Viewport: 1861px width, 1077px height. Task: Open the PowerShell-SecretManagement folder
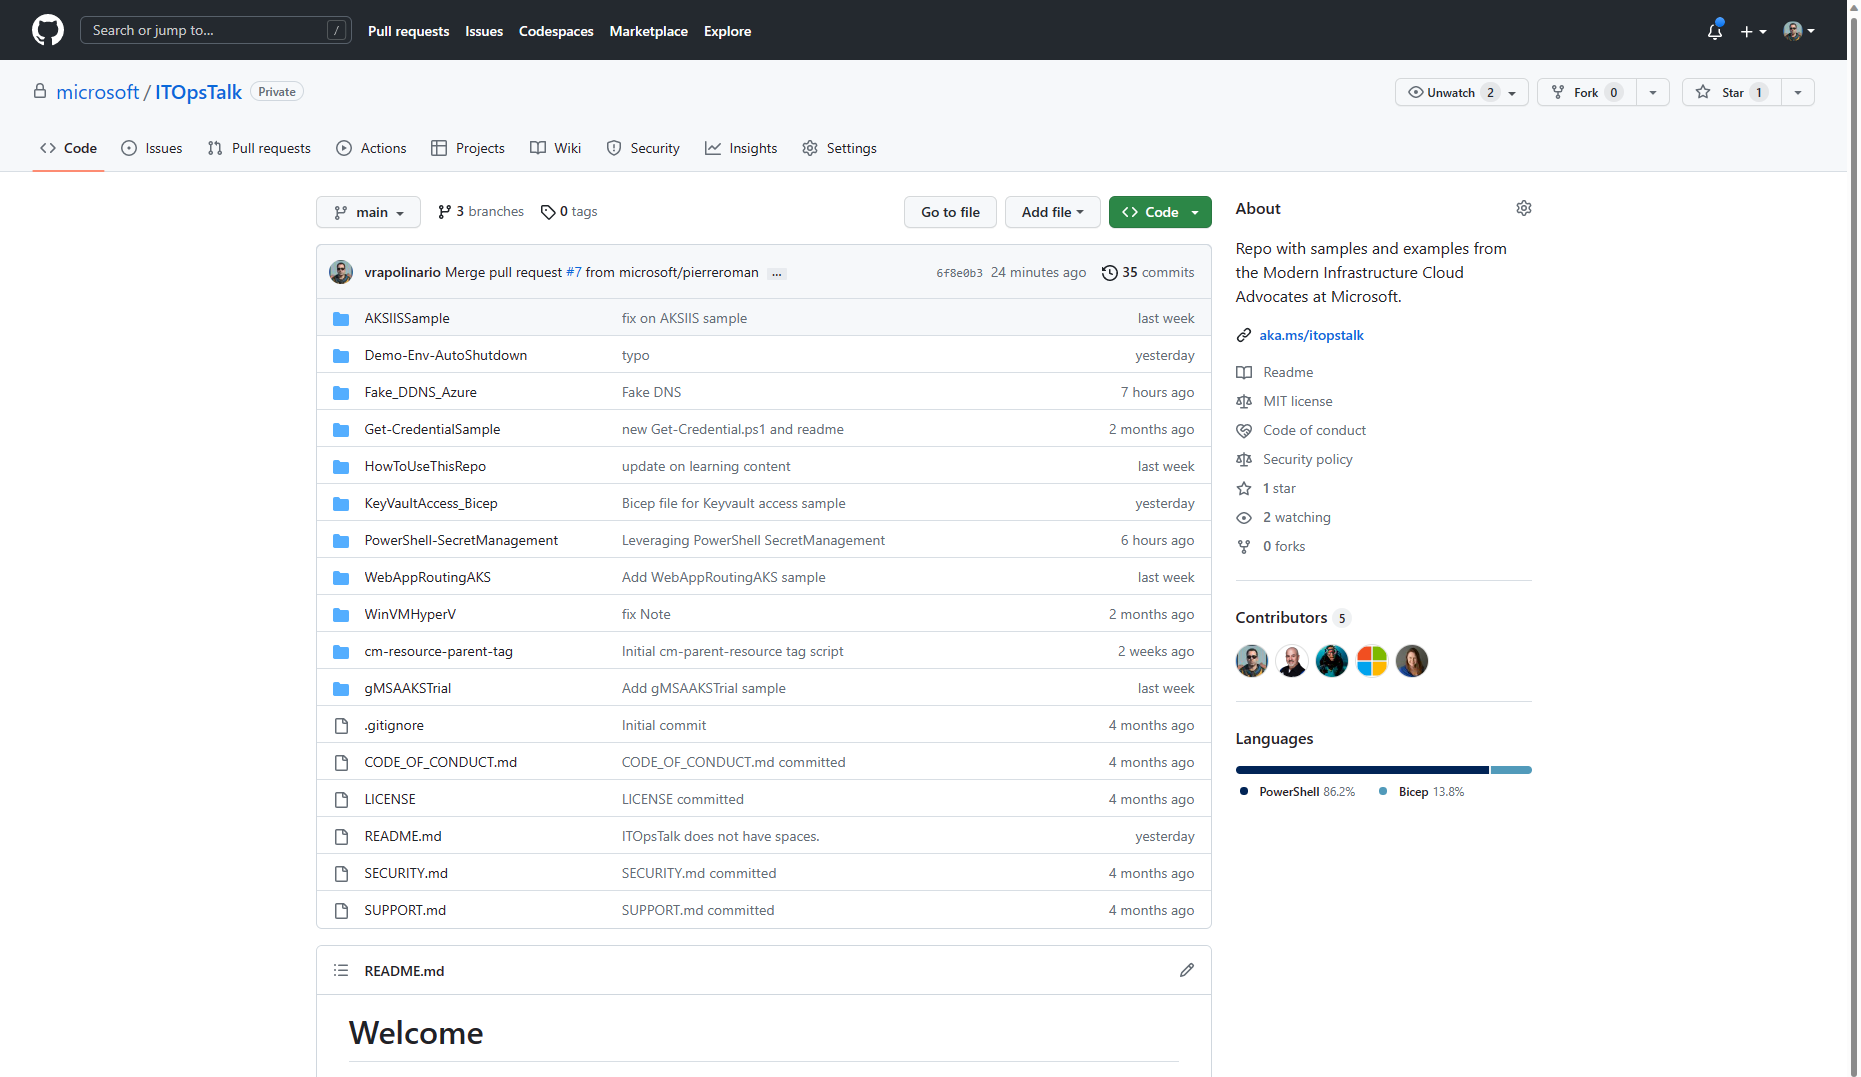pyautogui.click(x=461, y=540)
